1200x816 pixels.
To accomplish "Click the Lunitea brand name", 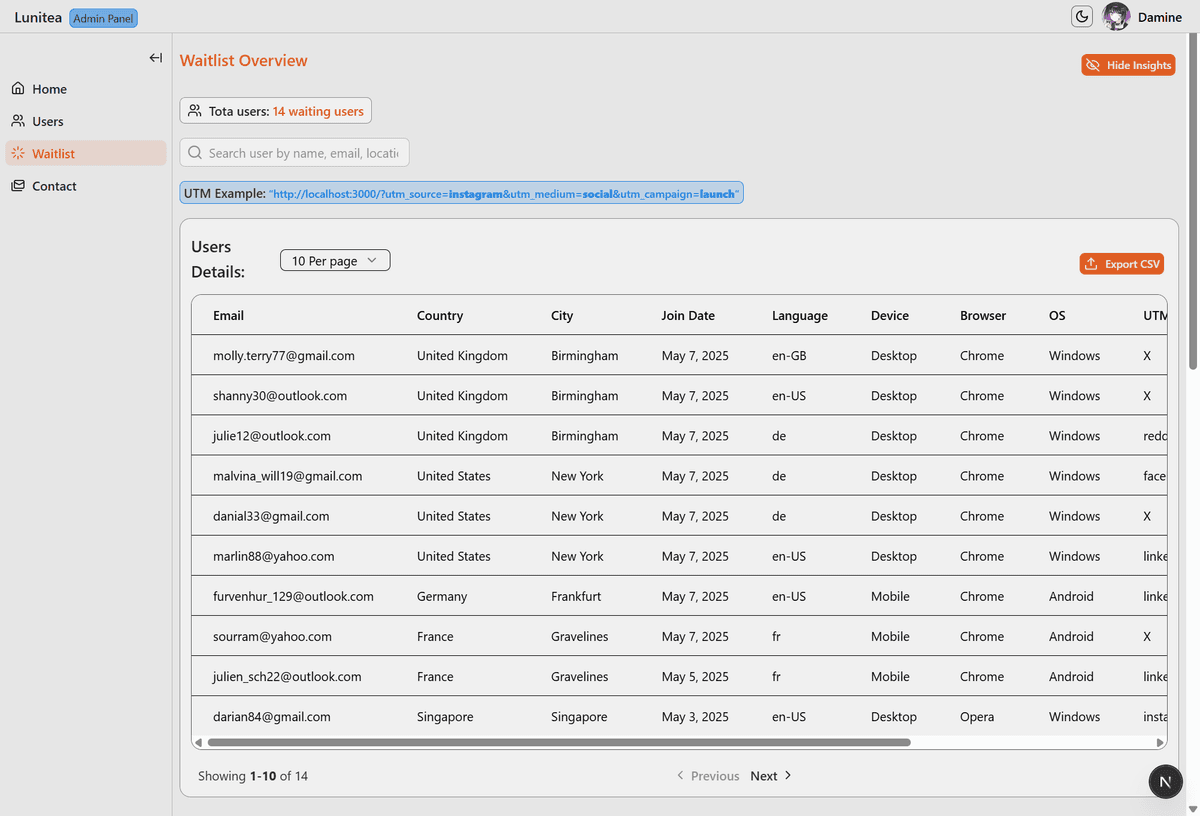I will click(38, 17).
